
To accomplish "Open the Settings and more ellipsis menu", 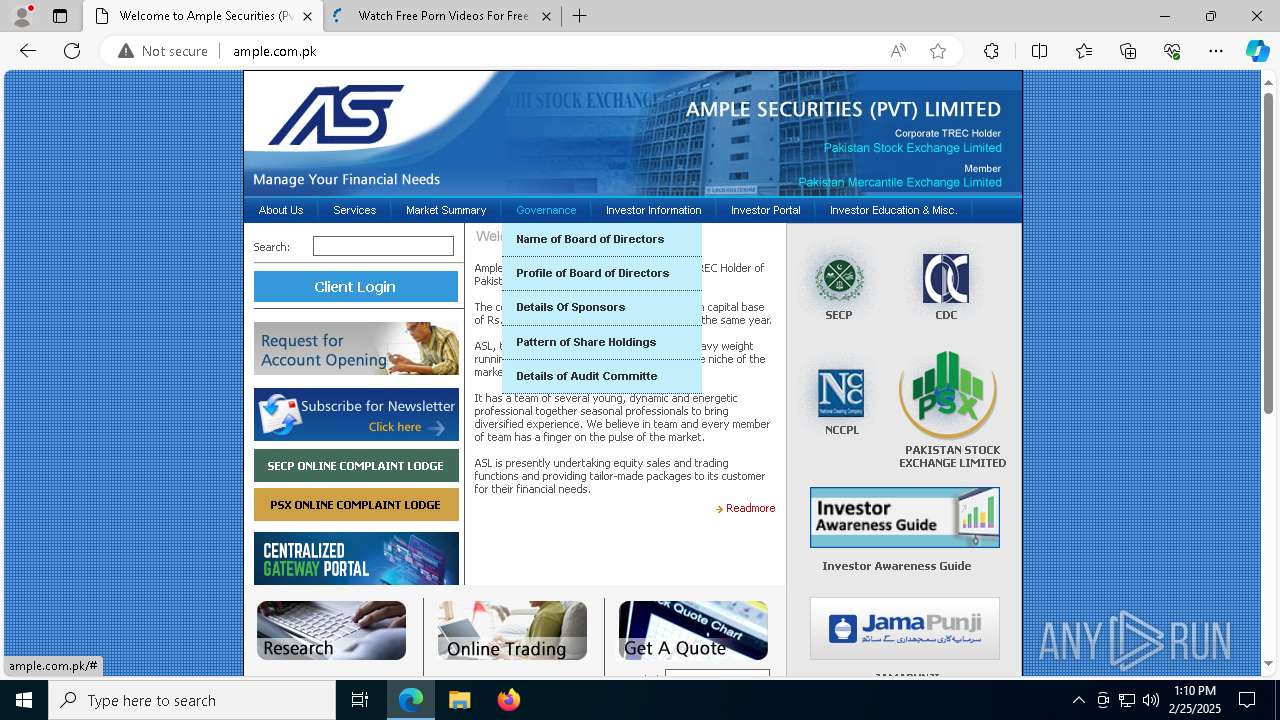I will [1216, 51].
